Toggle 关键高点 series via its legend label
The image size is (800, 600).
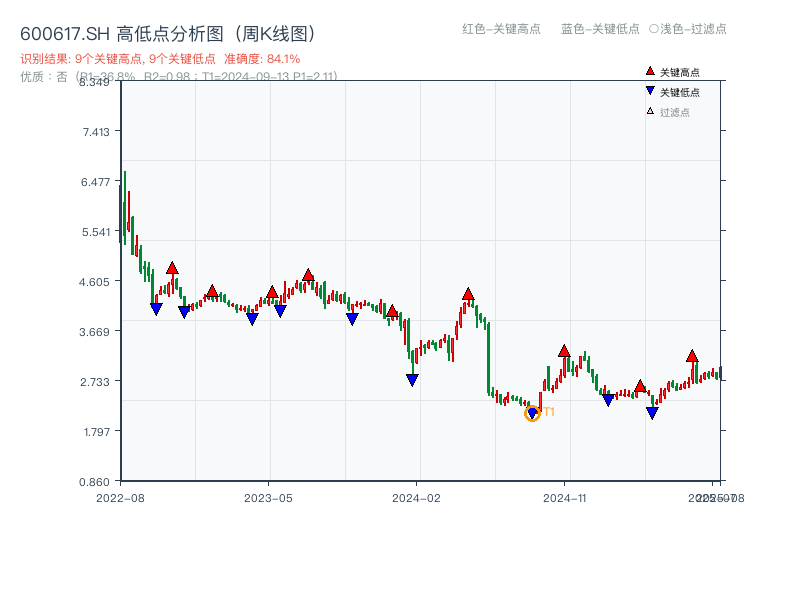[x=680, y=73]
